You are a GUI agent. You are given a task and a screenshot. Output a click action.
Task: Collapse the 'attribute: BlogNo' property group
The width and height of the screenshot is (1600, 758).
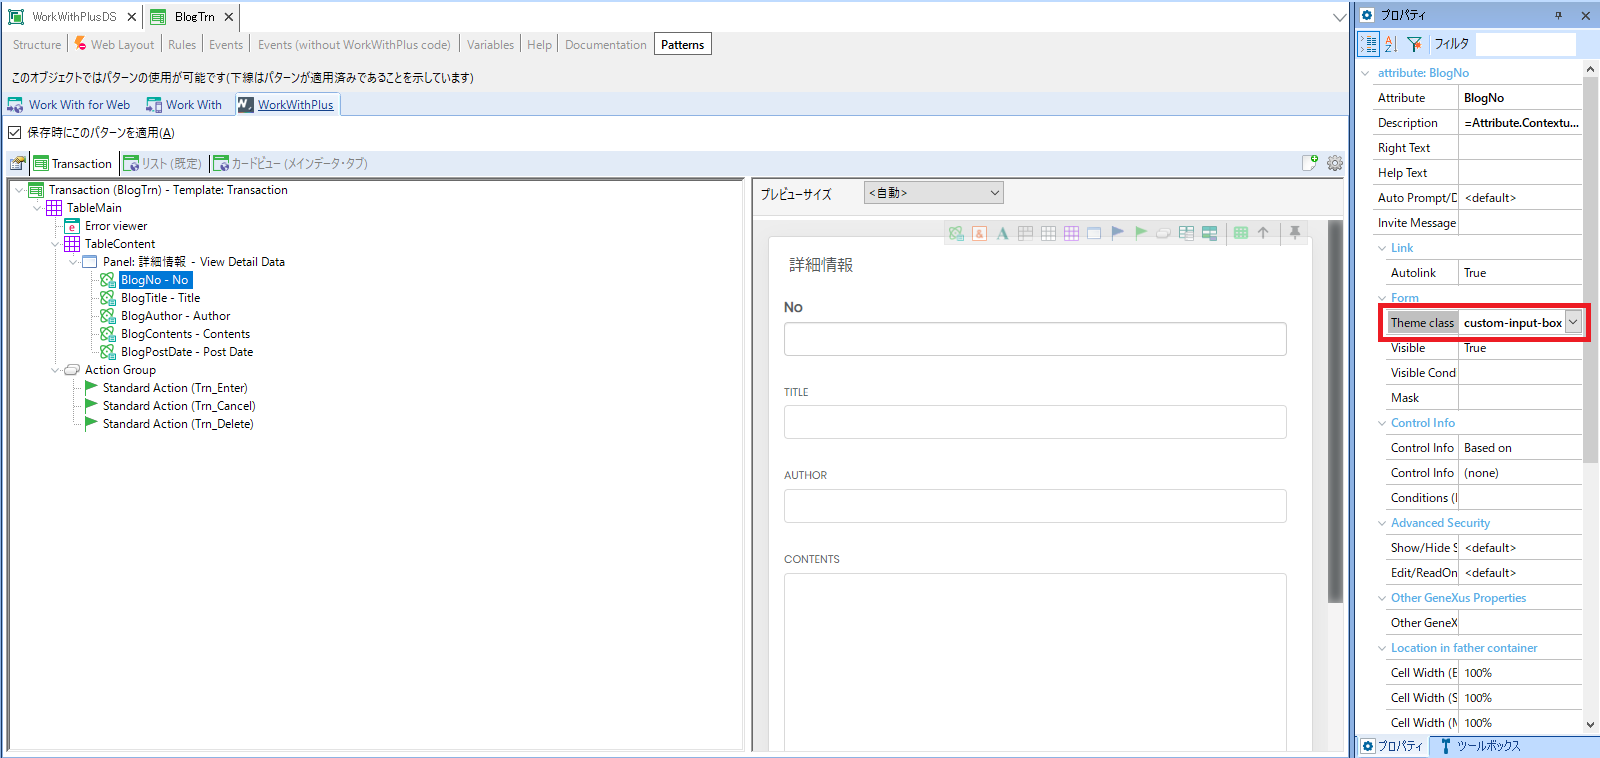[1366, 73]
